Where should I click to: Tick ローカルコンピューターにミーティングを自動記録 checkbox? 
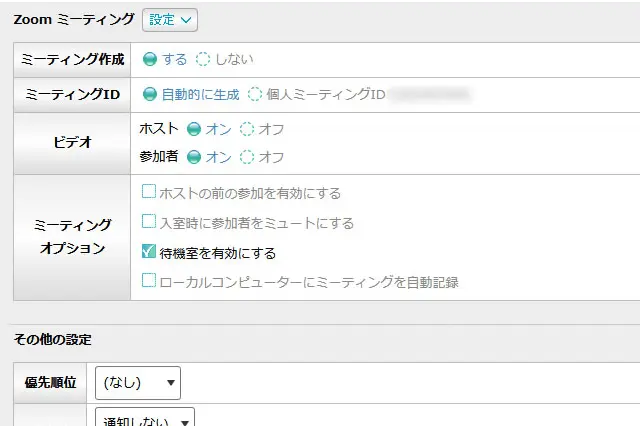click(149, 282)
